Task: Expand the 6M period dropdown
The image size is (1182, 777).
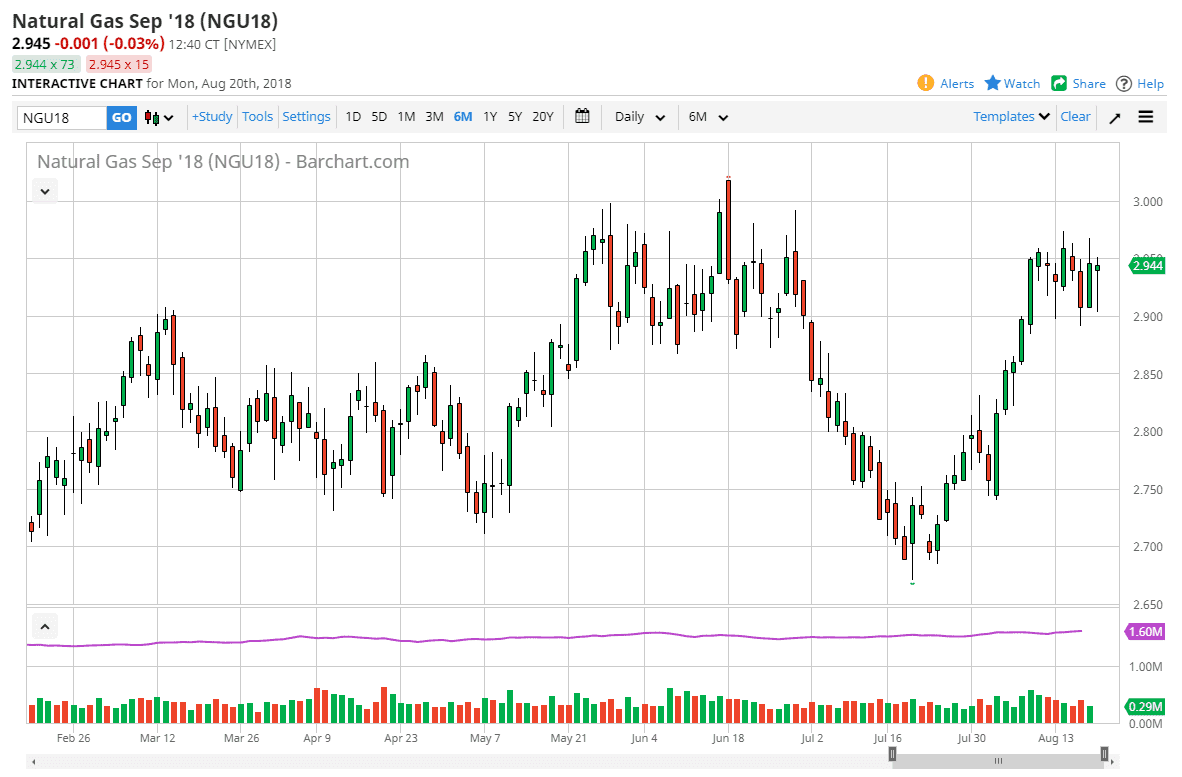Action: tap(708, 117)
